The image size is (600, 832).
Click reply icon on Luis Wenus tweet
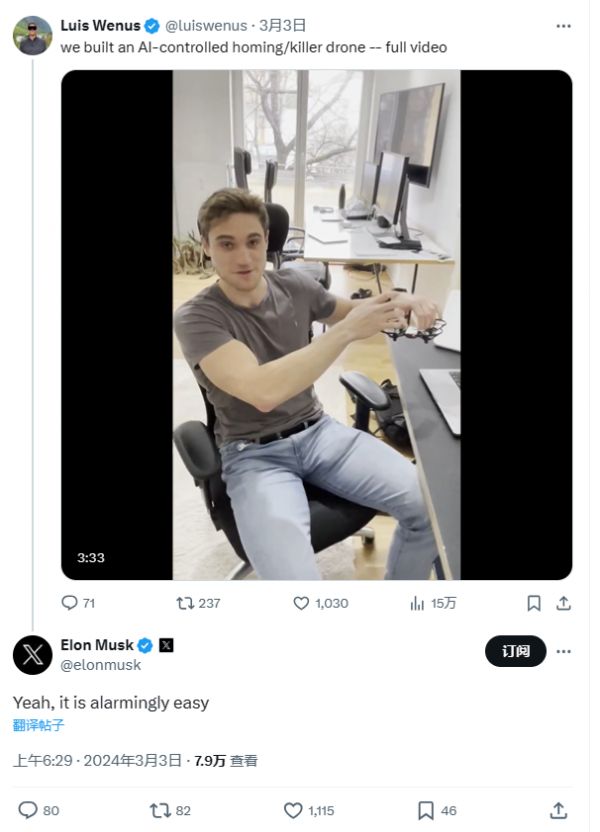(x=69, y=603)
